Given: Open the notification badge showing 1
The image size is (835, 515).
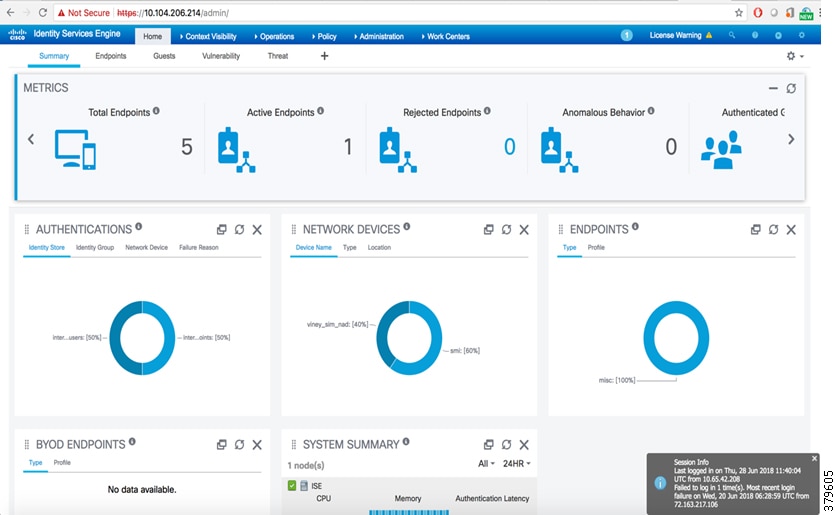Looking at the screenshot, I should (x=627, y=35).
